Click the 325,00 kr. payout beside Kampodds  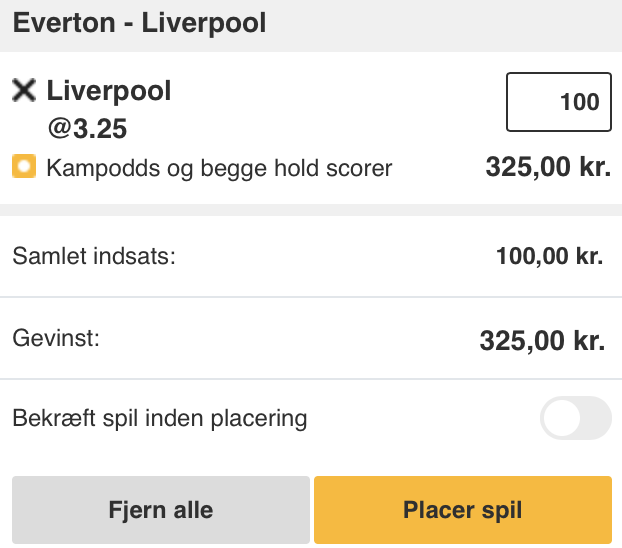click(x=548, y=167)
